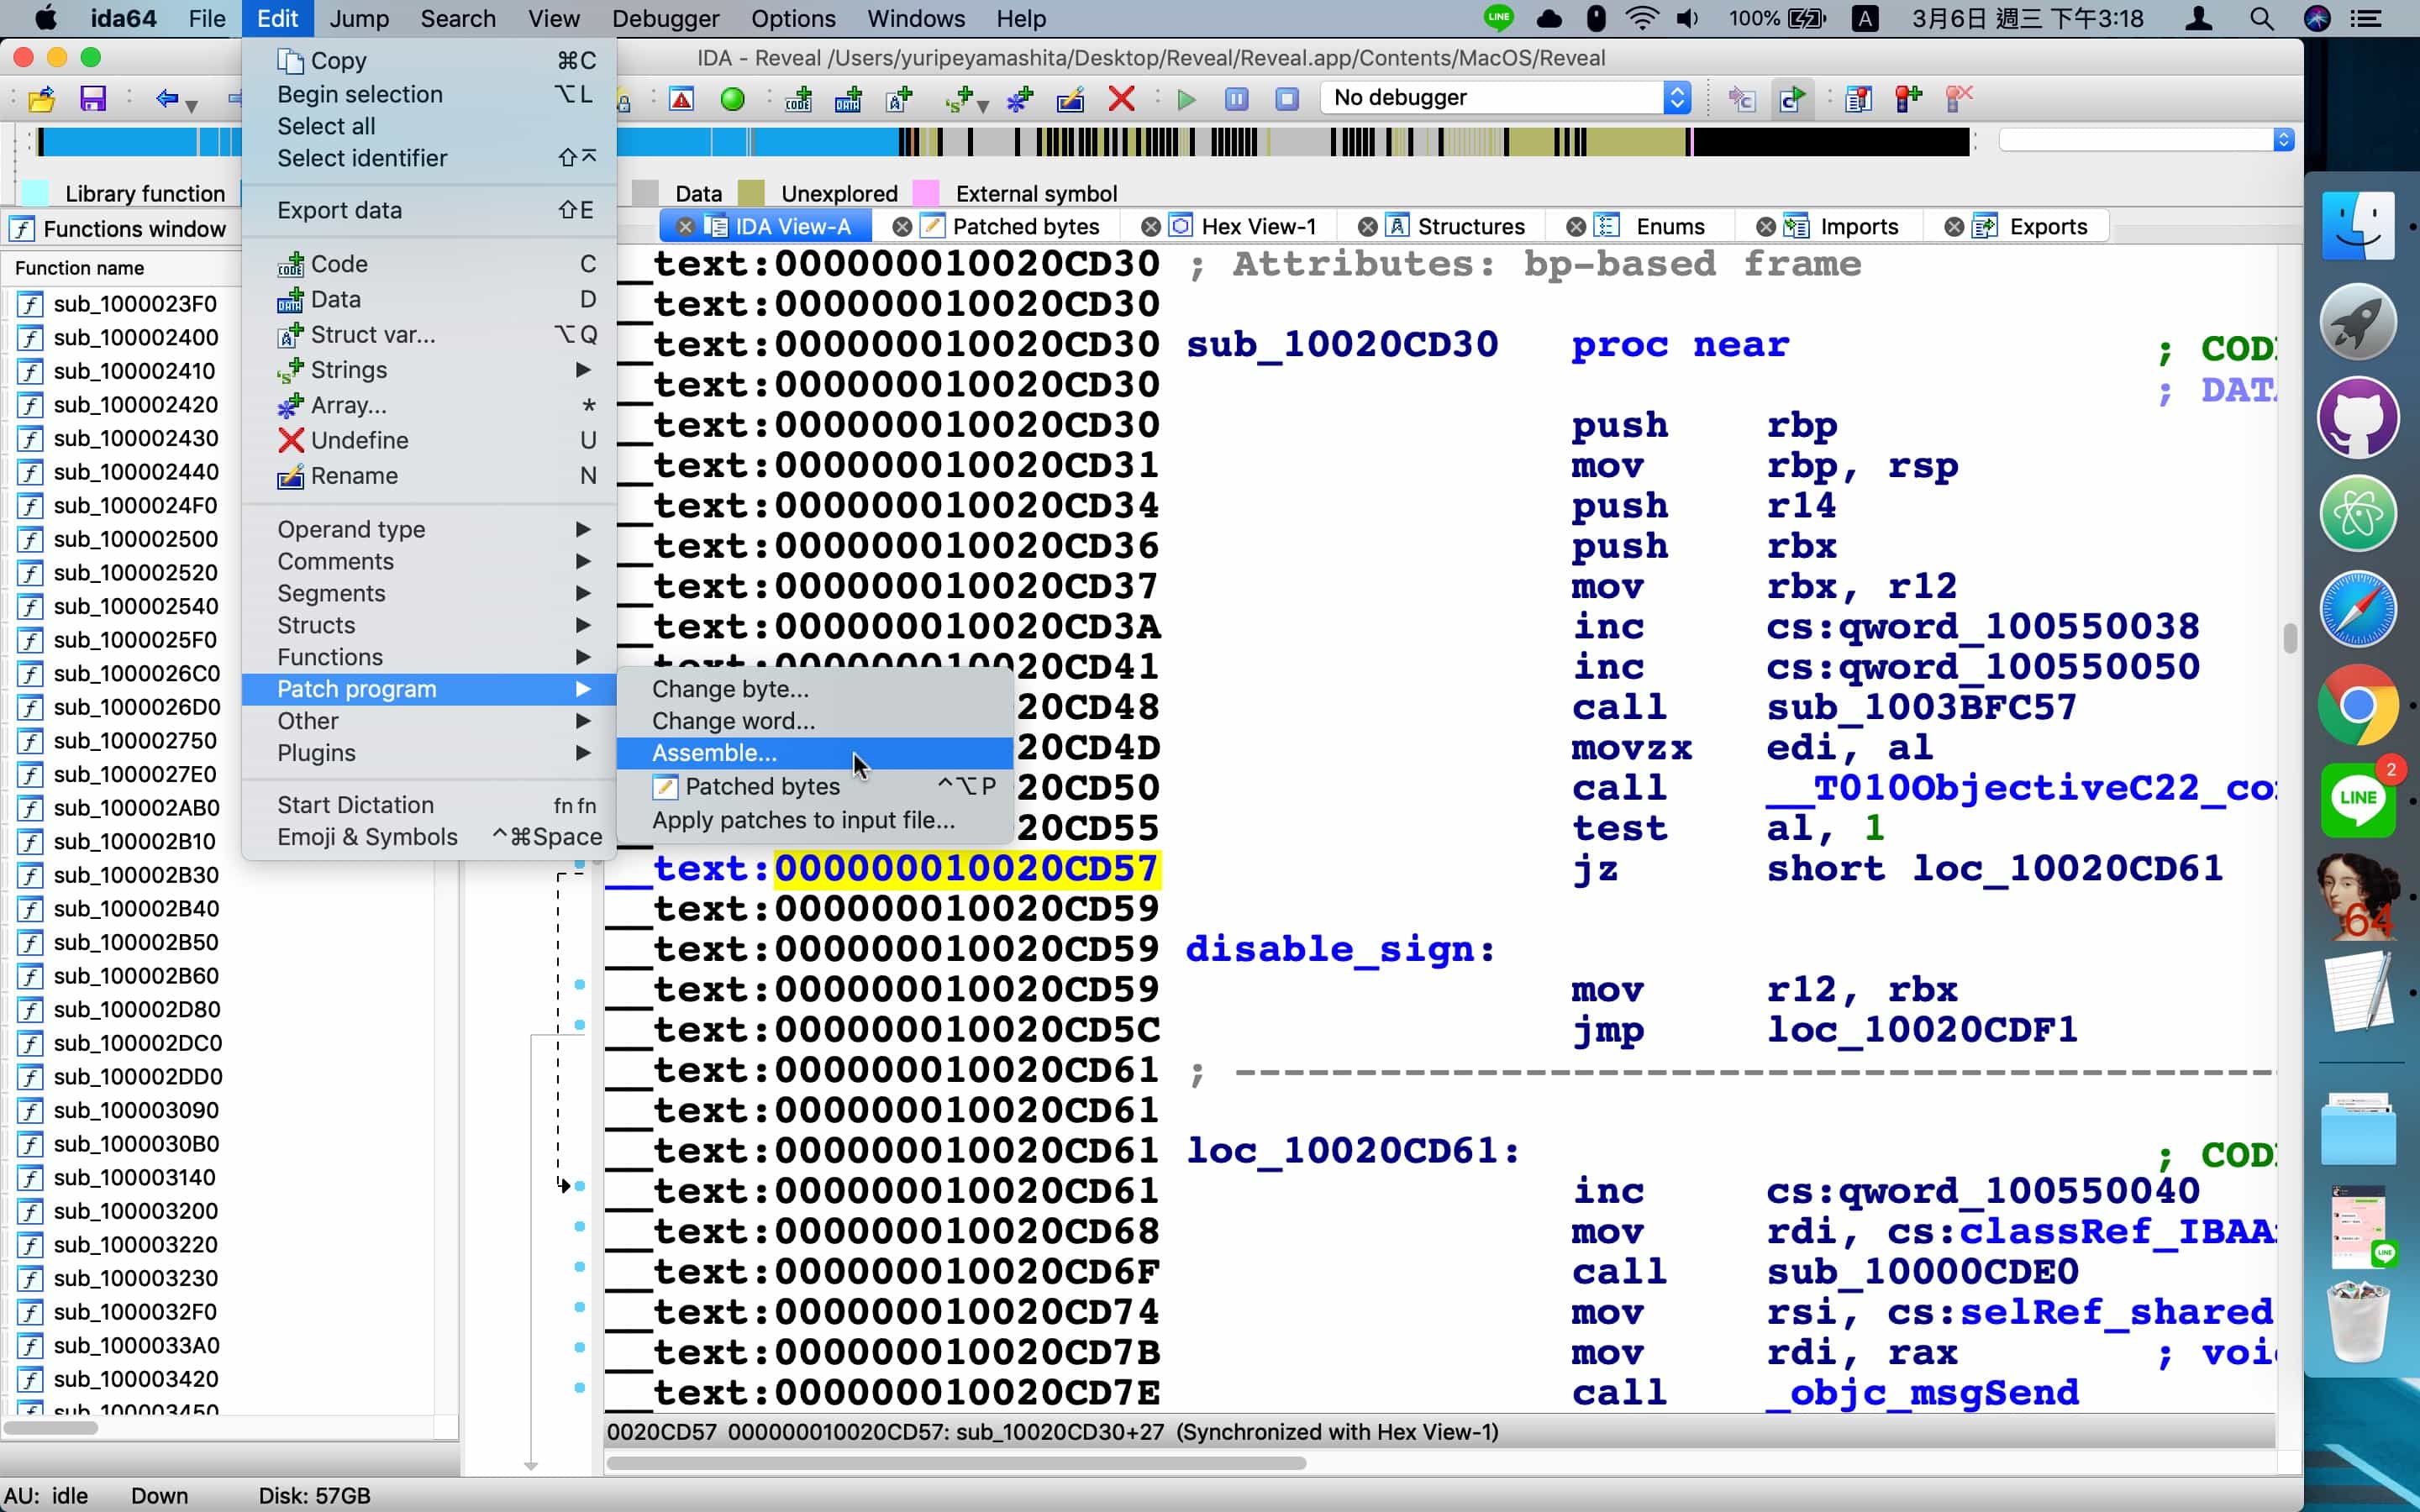Click the Save database toolbar icon
Viewport: 2420px width, 1512px height.
93,98
